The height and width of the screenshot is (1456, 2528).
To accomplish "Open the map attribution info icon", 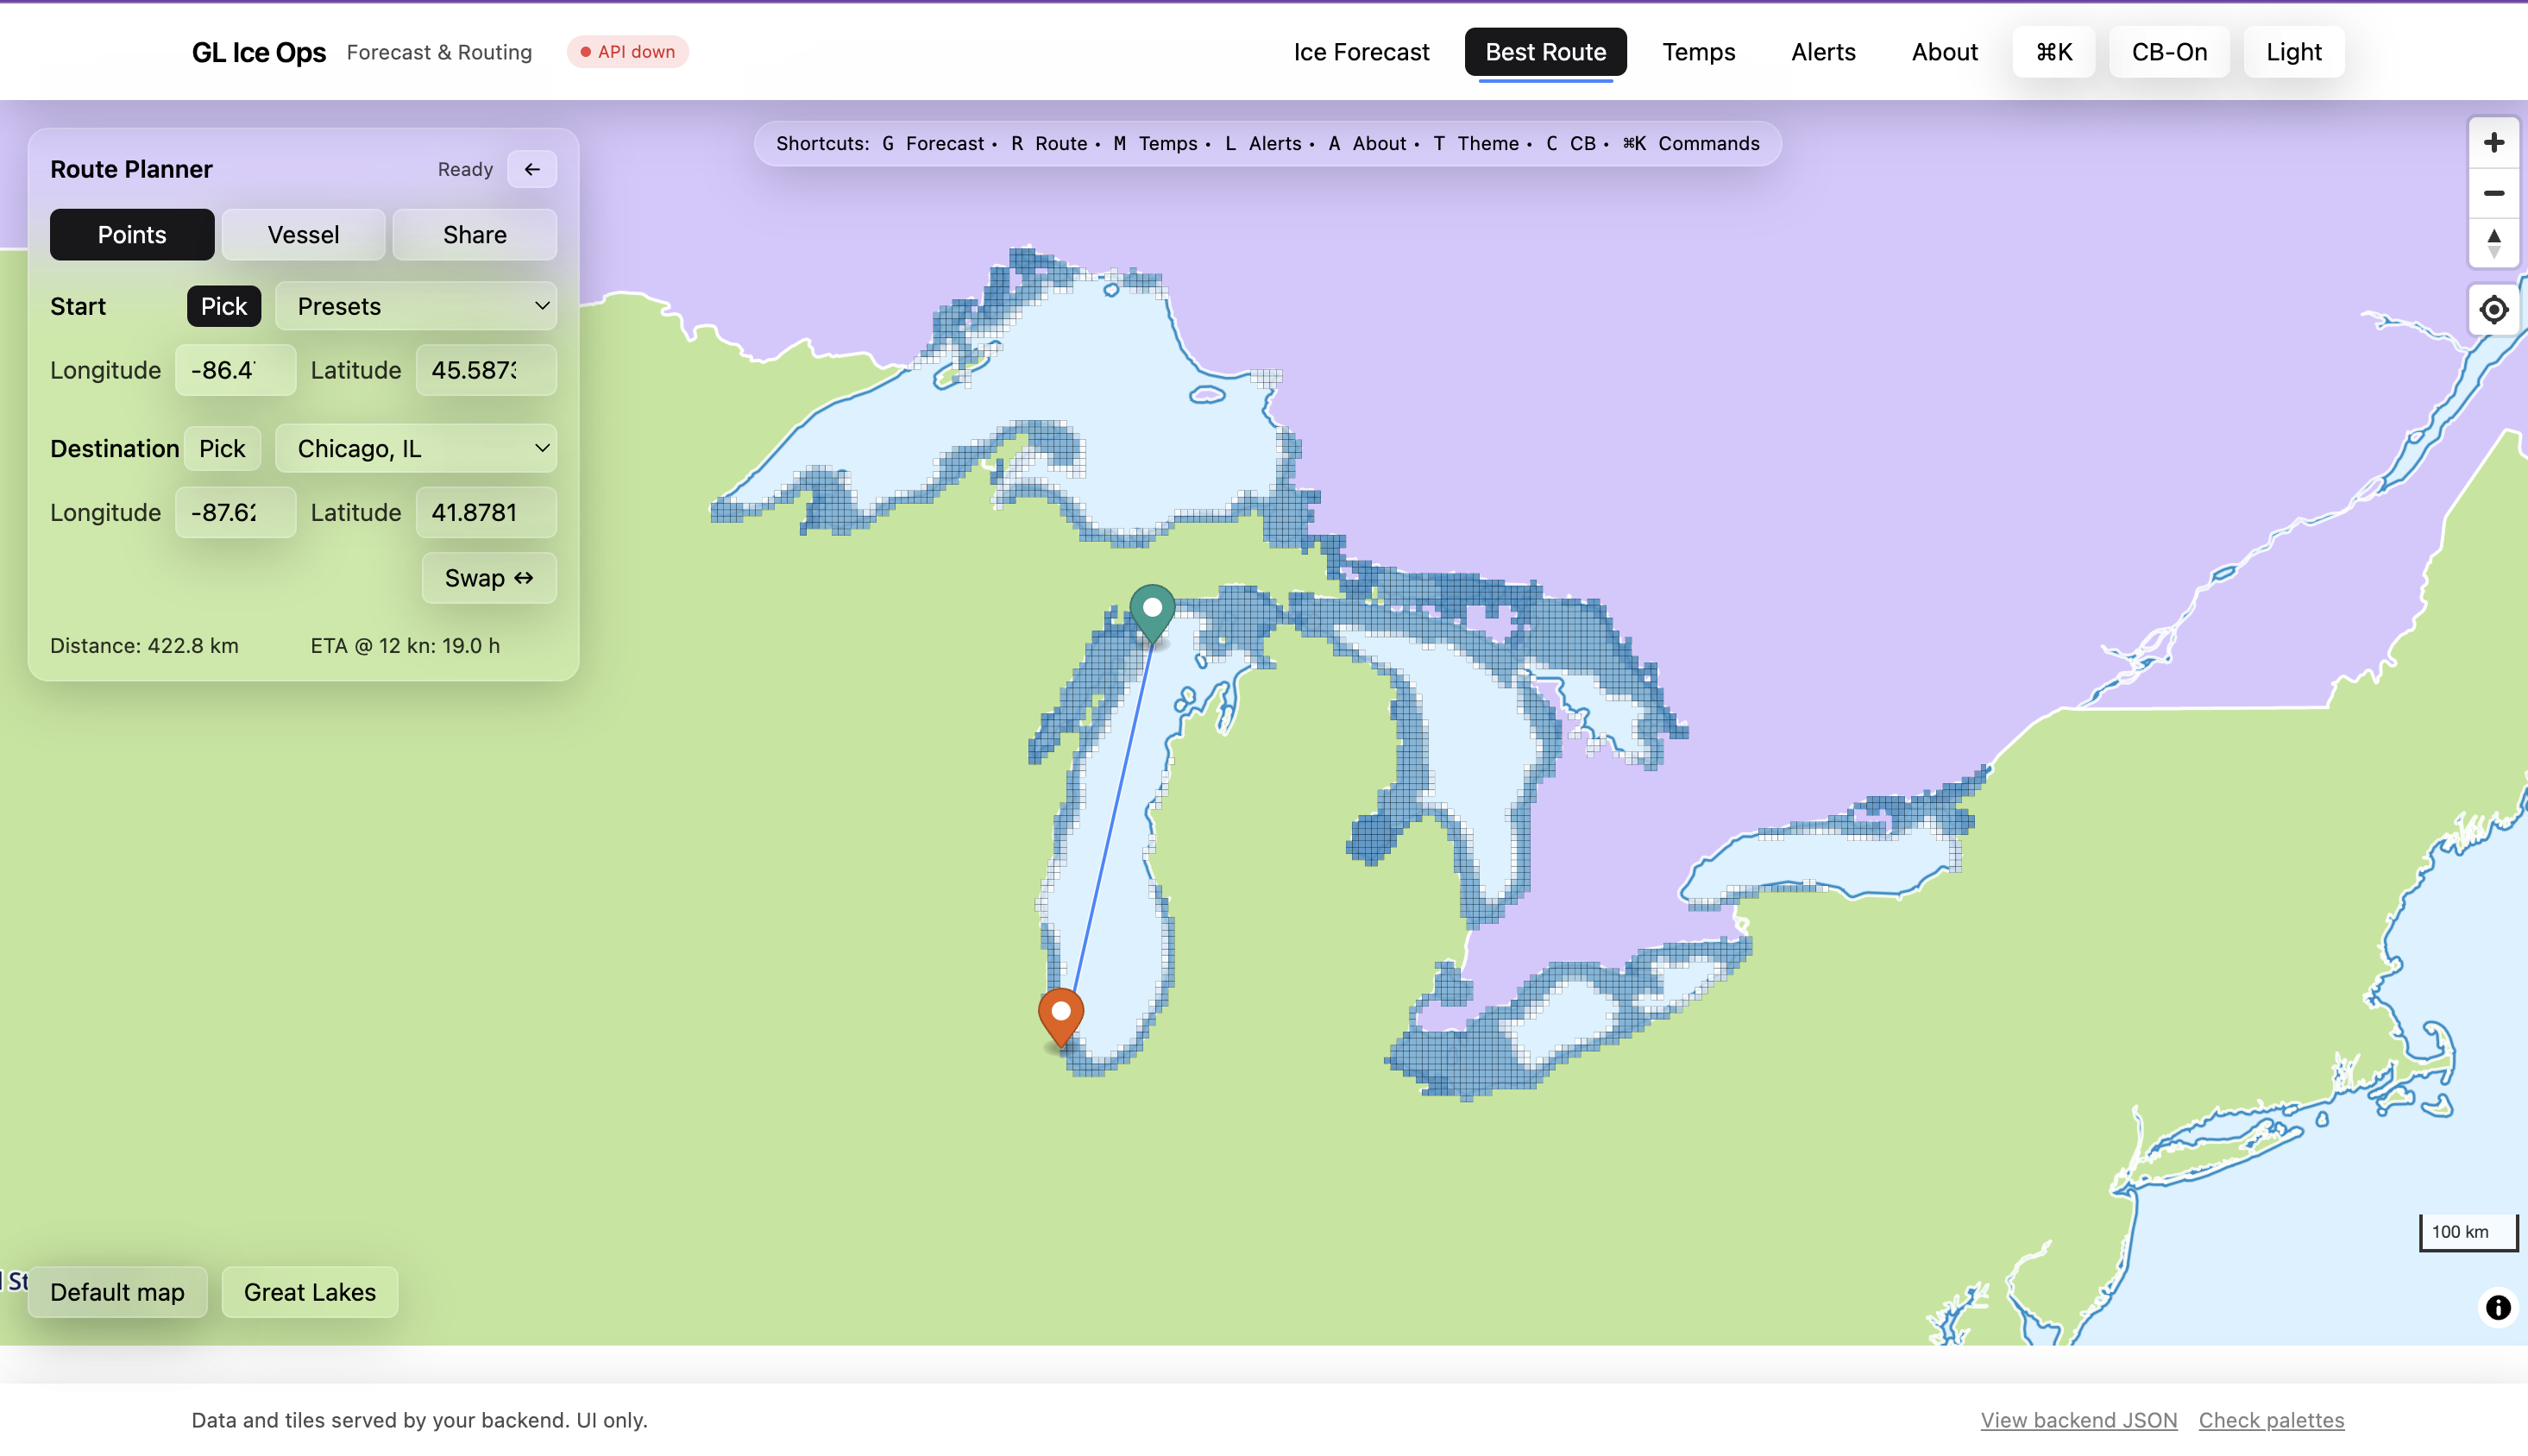I will 2497,1307.
